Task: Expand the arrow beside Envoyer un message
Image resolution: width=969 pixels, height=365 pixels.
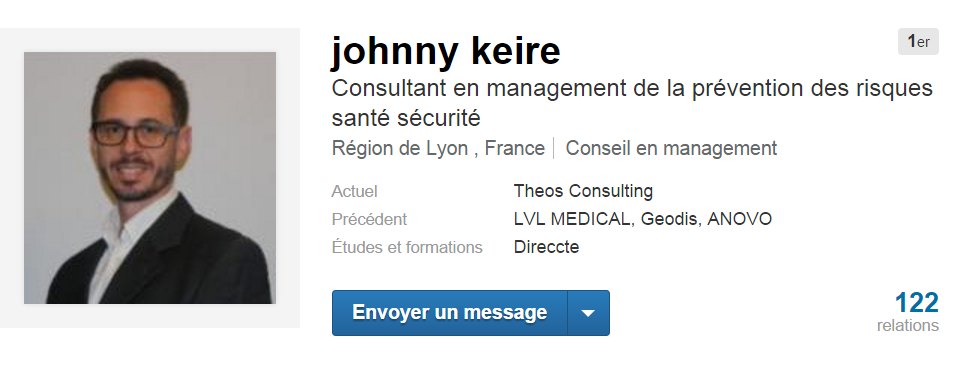Action: [x=588, y=313]
